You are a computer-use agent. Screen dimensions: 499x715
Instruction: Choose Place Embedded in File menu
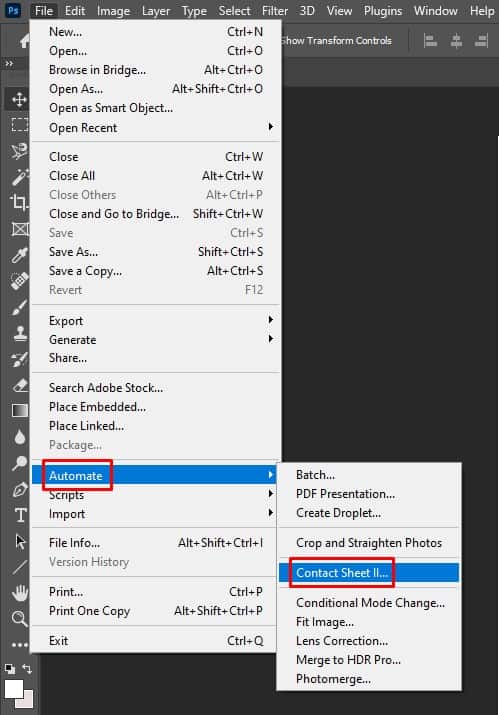155,407
